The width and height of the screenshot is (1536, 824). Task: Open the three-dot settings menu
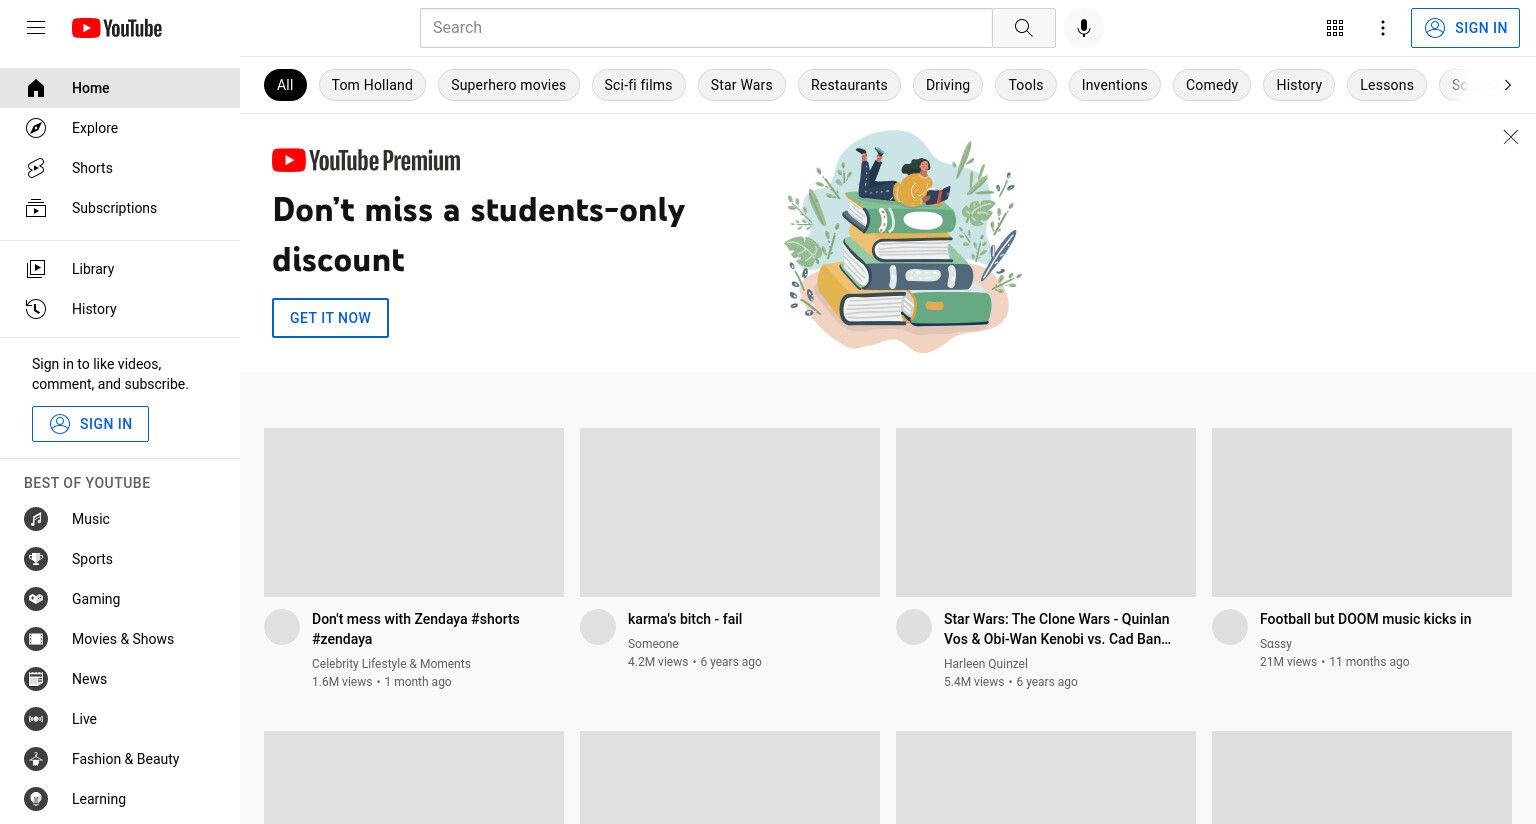(x=1383, y=28)
